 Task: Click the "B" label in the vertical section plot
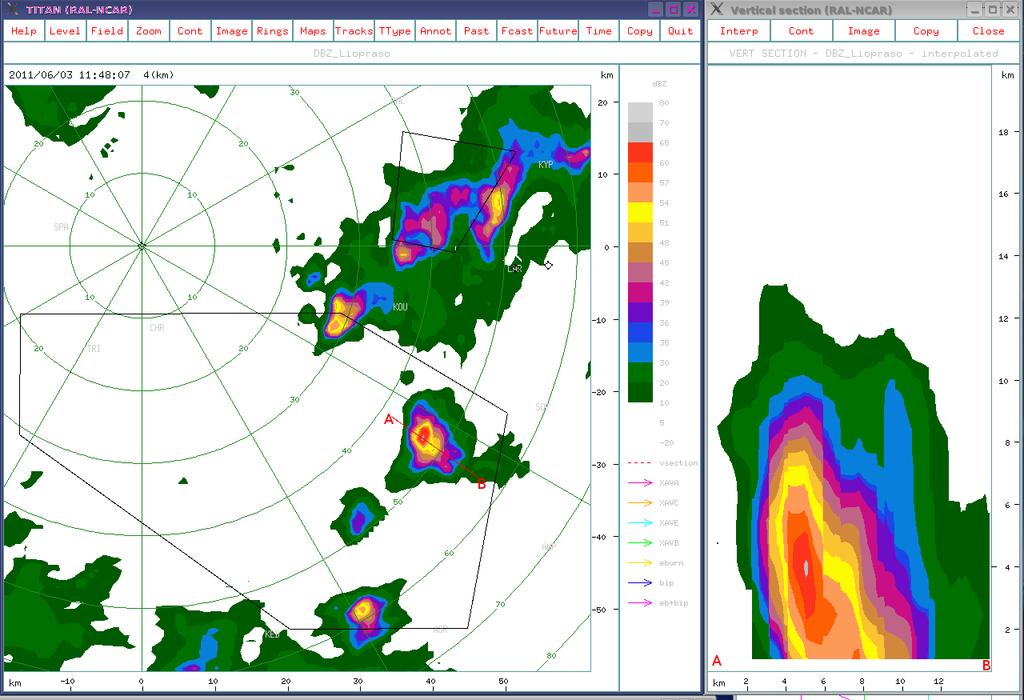pos(986,665)
